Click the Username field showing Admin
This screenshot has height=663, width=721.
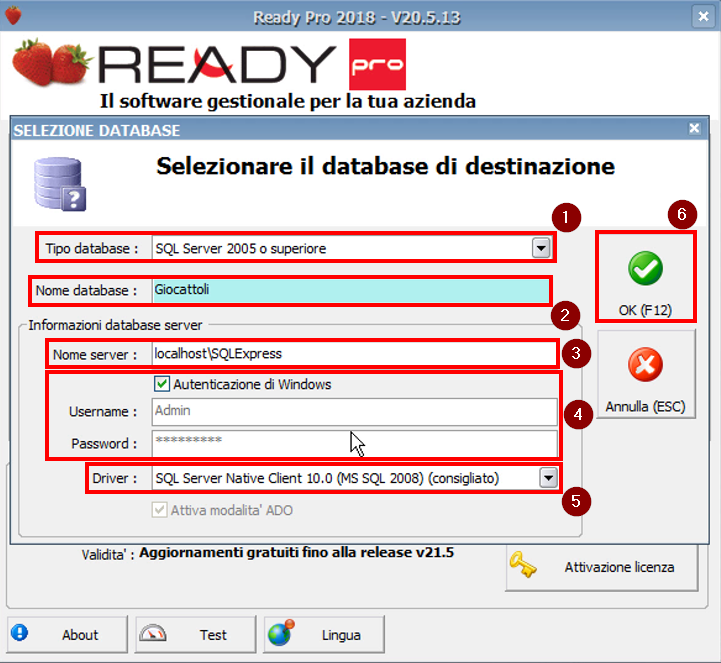(355, 412)
